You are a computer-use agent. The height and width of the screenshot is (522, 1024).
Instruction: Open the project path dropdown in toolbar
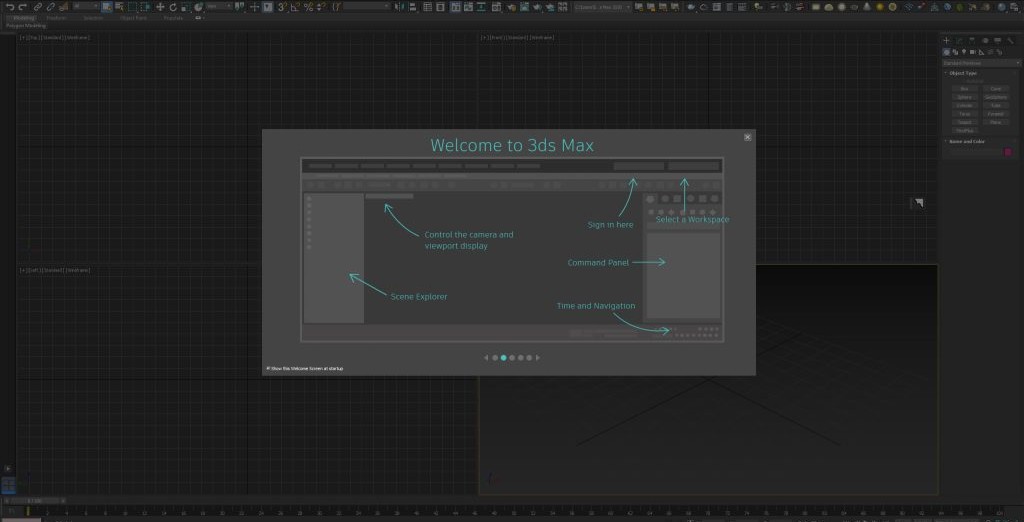point(604,7)
